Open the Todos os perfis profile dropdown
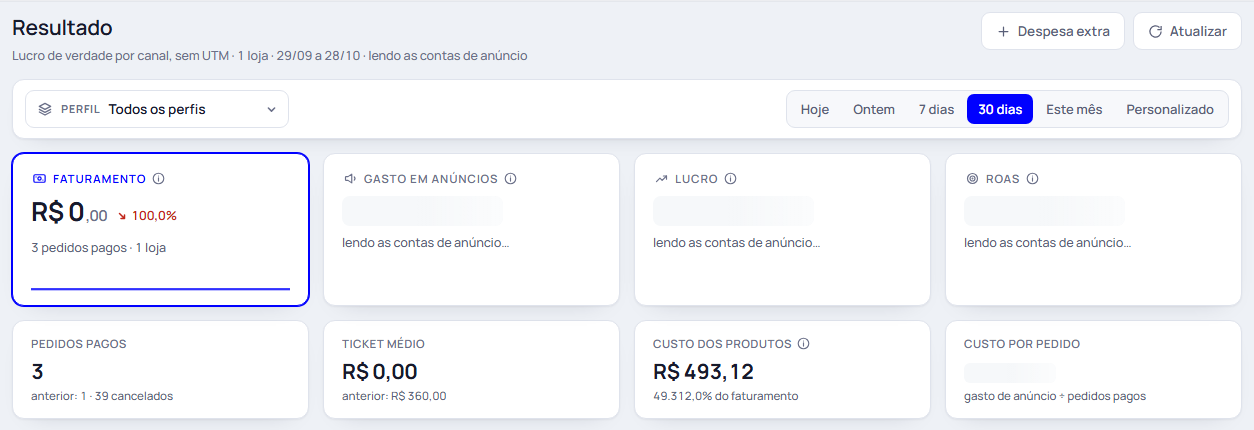The height and width of the screenshot is (430, 1254). tap(157, 109)
